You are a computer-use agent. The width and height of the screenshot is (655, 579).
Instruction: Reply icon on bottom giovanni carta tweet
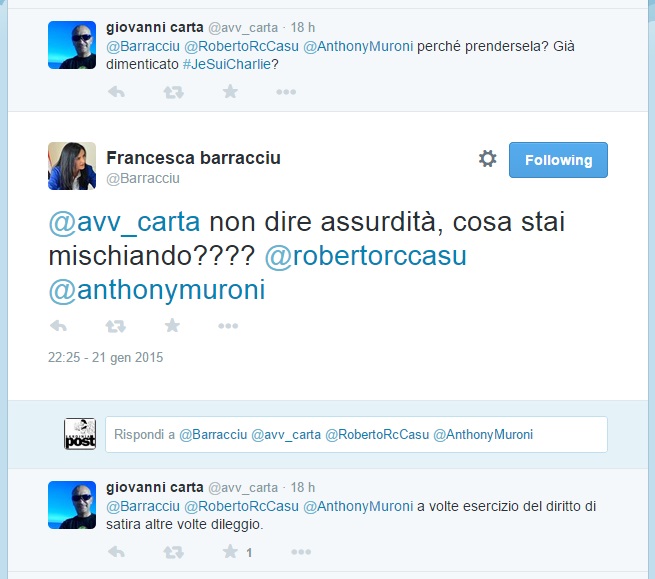pyautogui.click(x=116, y=552)
